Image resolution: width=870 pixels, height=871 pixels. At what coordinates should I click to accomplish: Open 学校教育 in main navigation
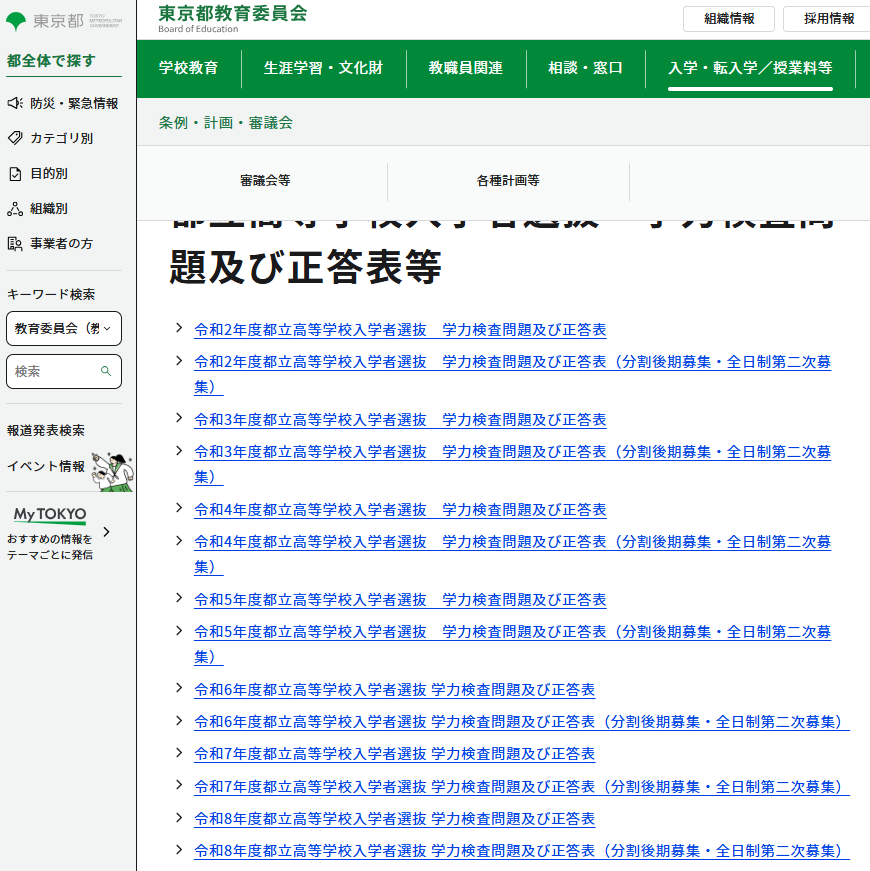click(188, 68)
